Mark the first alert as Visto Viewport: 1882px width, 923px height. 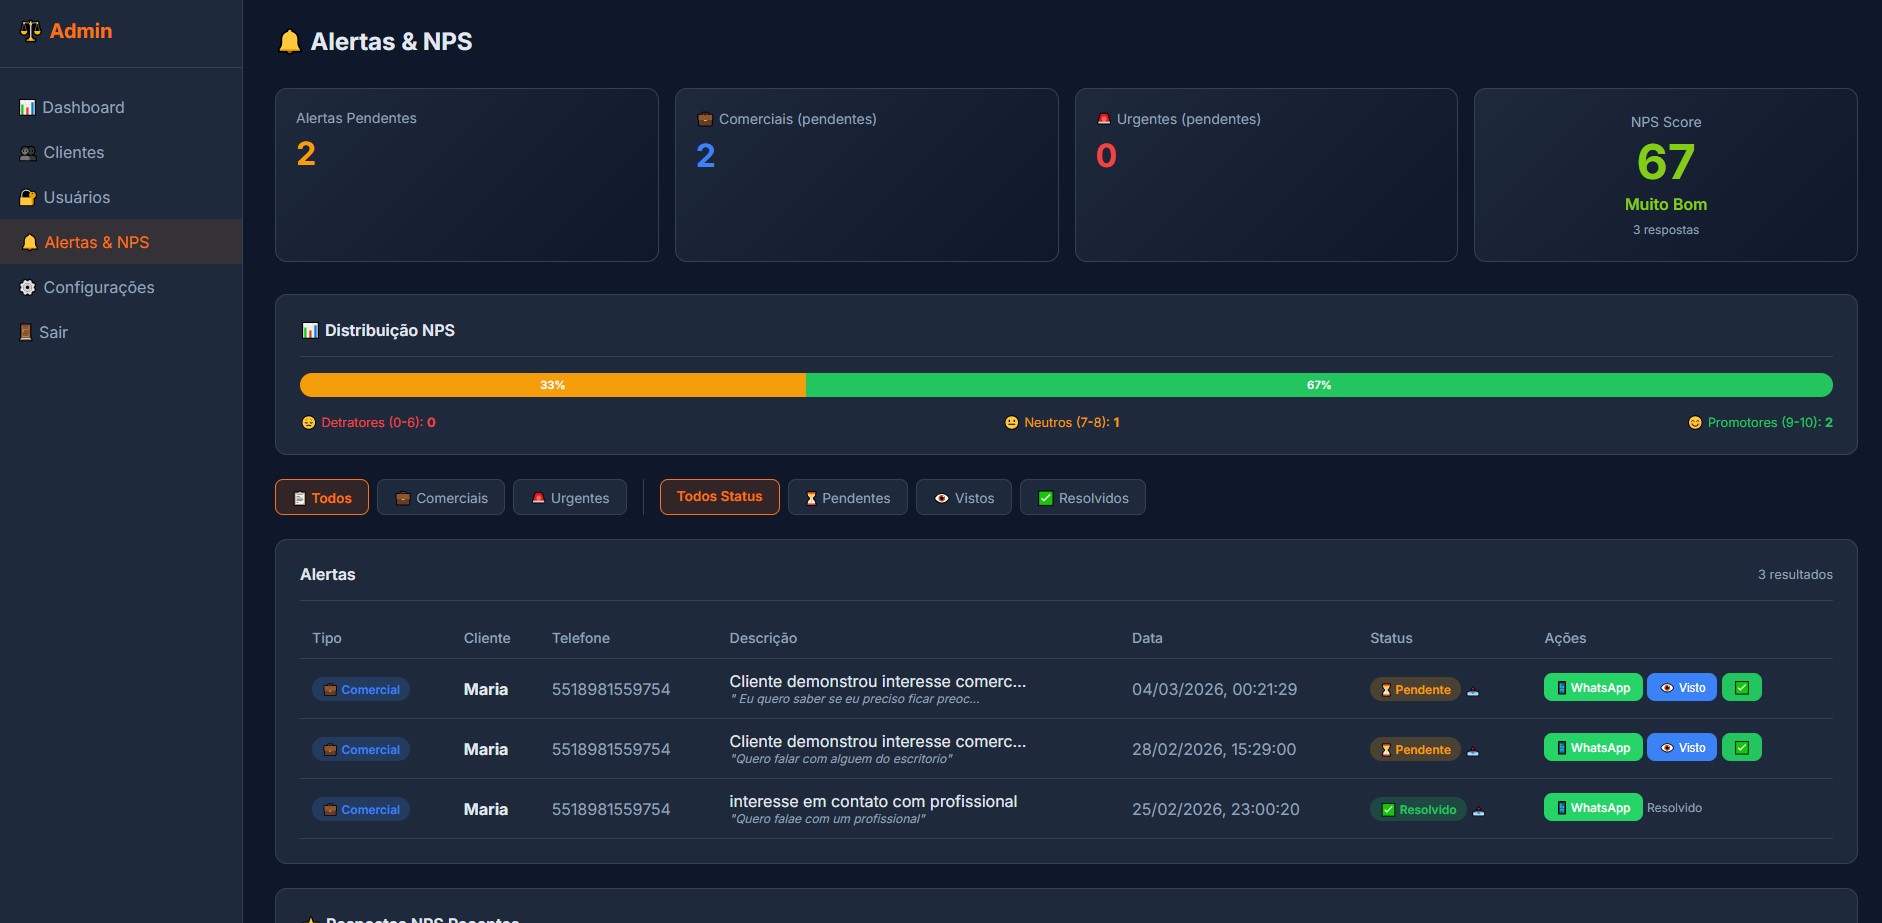1682,687
